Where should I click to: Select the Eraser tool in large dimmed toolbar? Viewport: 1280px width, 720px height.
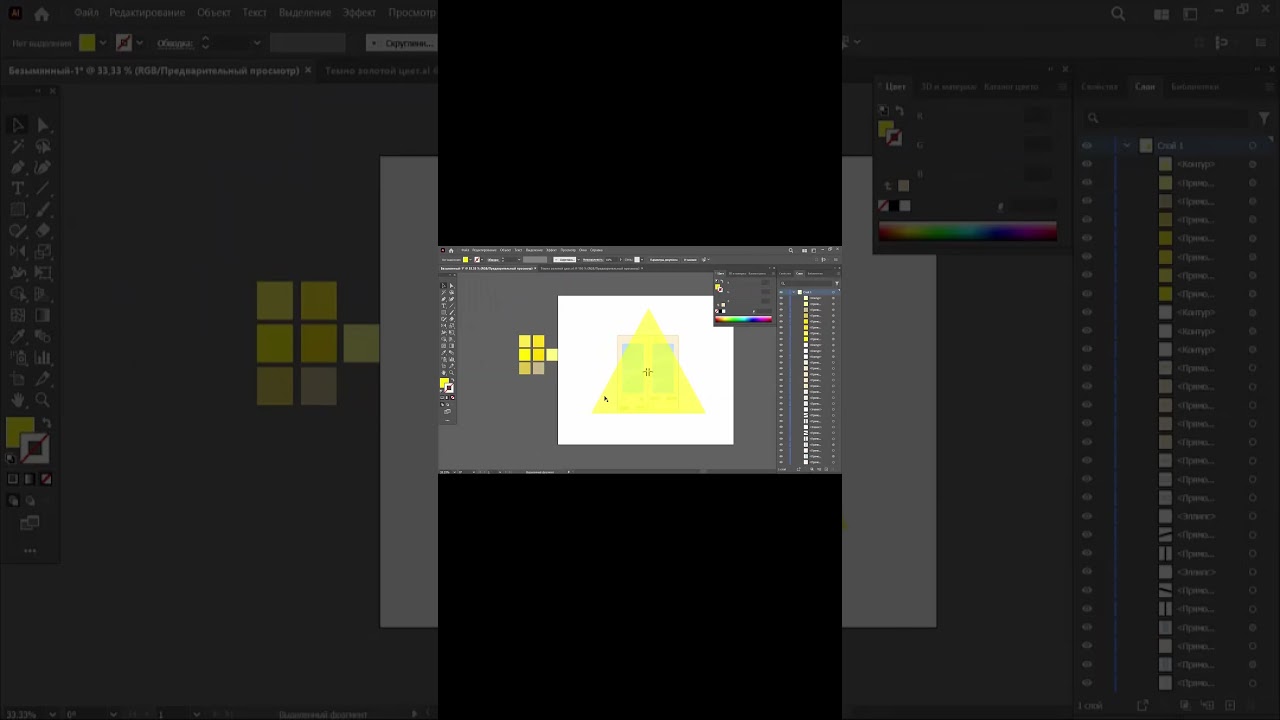coord(43,230)
